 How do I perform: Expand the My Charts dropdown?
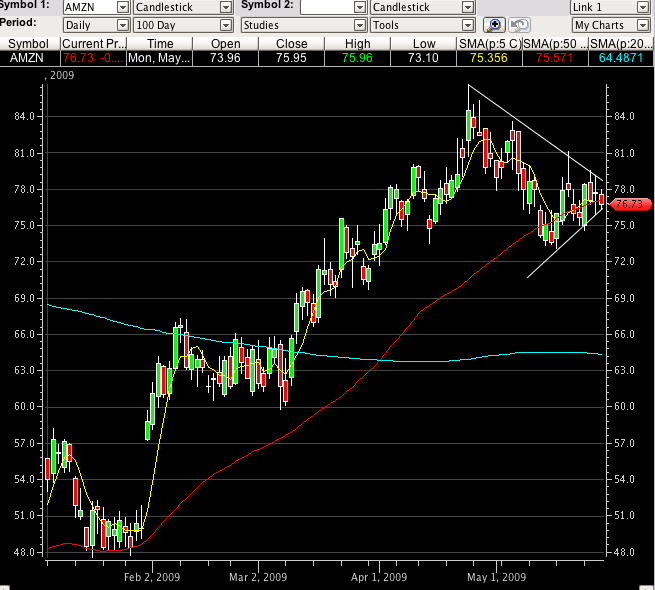click(609, 24)
